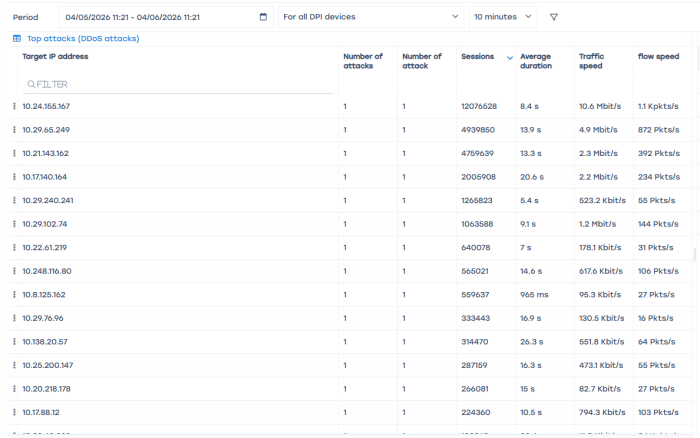
Task: Click flow speed 872 Pkts/s
Action: (658, 130)
